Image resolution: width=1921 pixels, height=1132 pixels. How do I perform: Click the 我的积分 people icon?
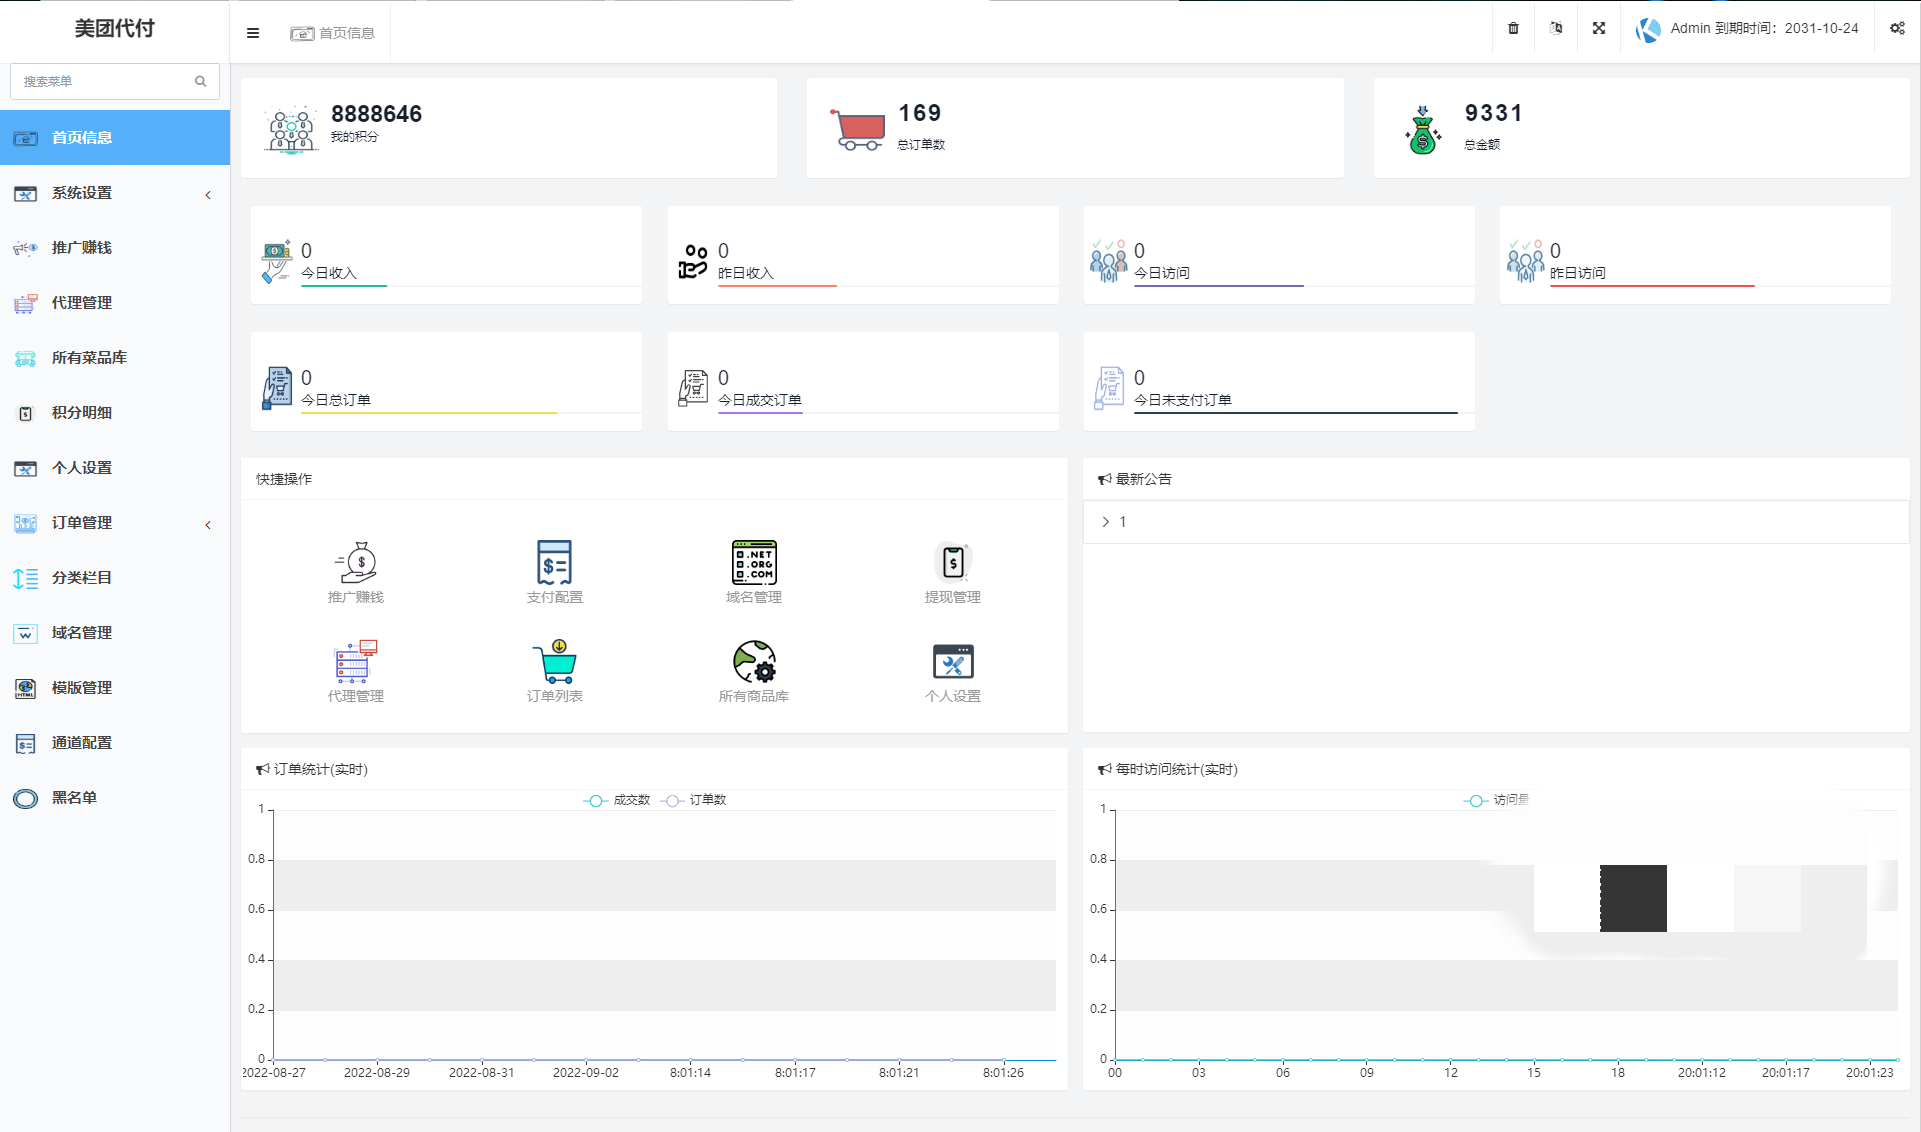tap(291, 130)
